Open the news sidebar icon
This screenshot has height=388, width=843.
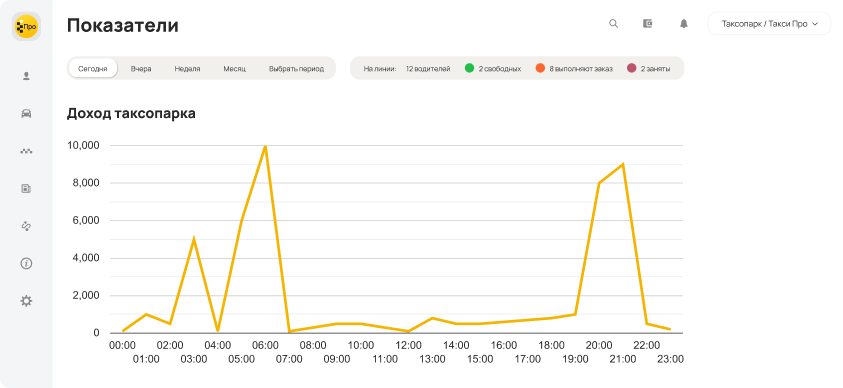tap(26, 189)
